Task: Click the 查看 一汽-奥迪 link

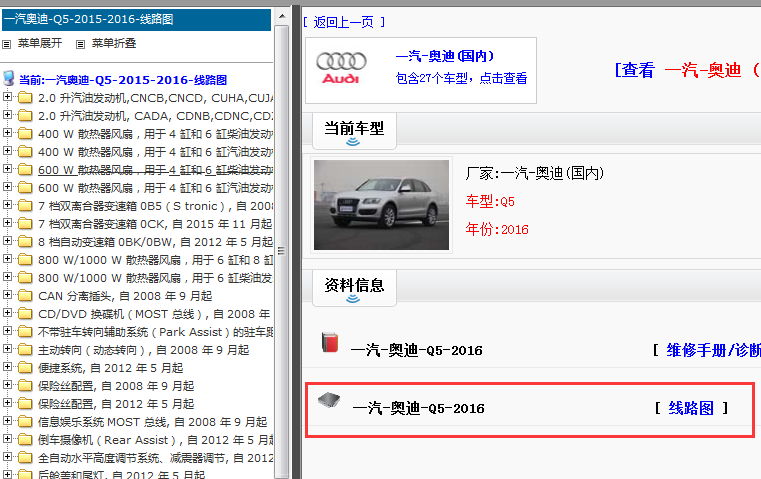Action: pyautogui.click(x=687, y=70)
